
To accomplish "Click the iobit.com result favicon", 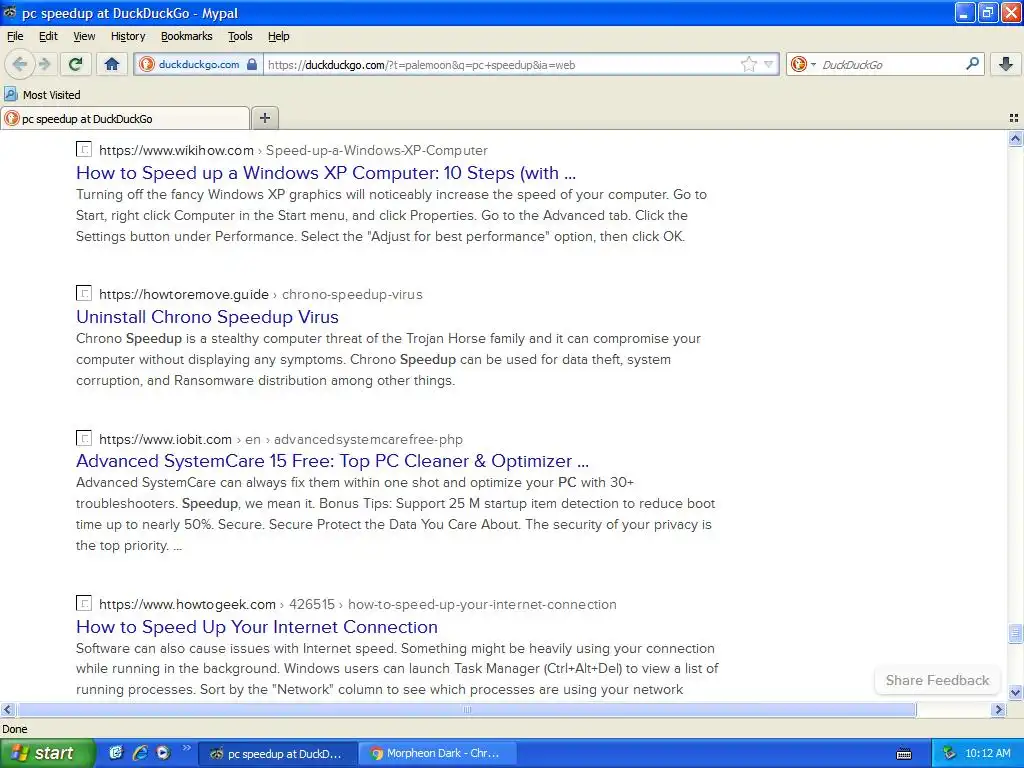I will pos(84,438).
